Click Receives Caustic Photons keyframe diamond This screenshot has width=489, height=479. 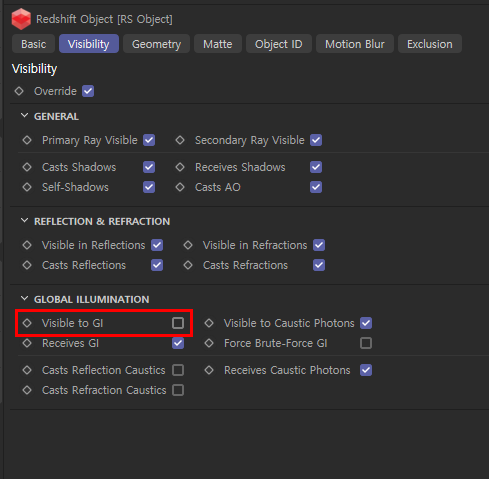coord(209,370)
